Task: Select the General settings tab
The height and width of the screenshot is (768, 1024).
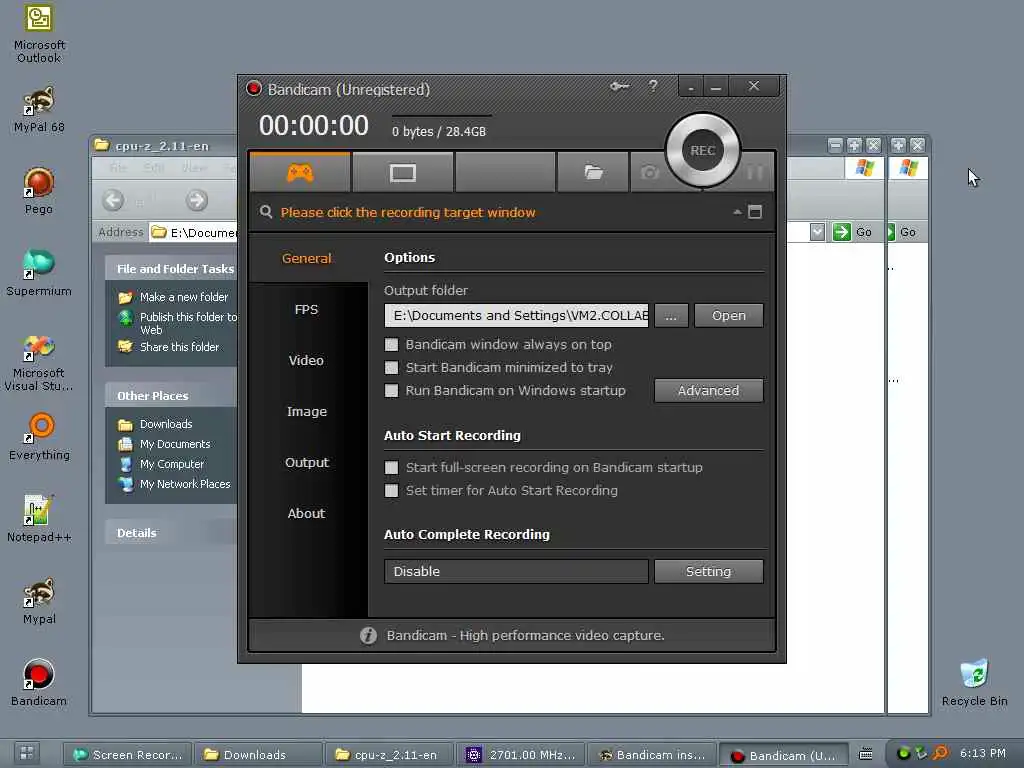Action: coord(307,258)
